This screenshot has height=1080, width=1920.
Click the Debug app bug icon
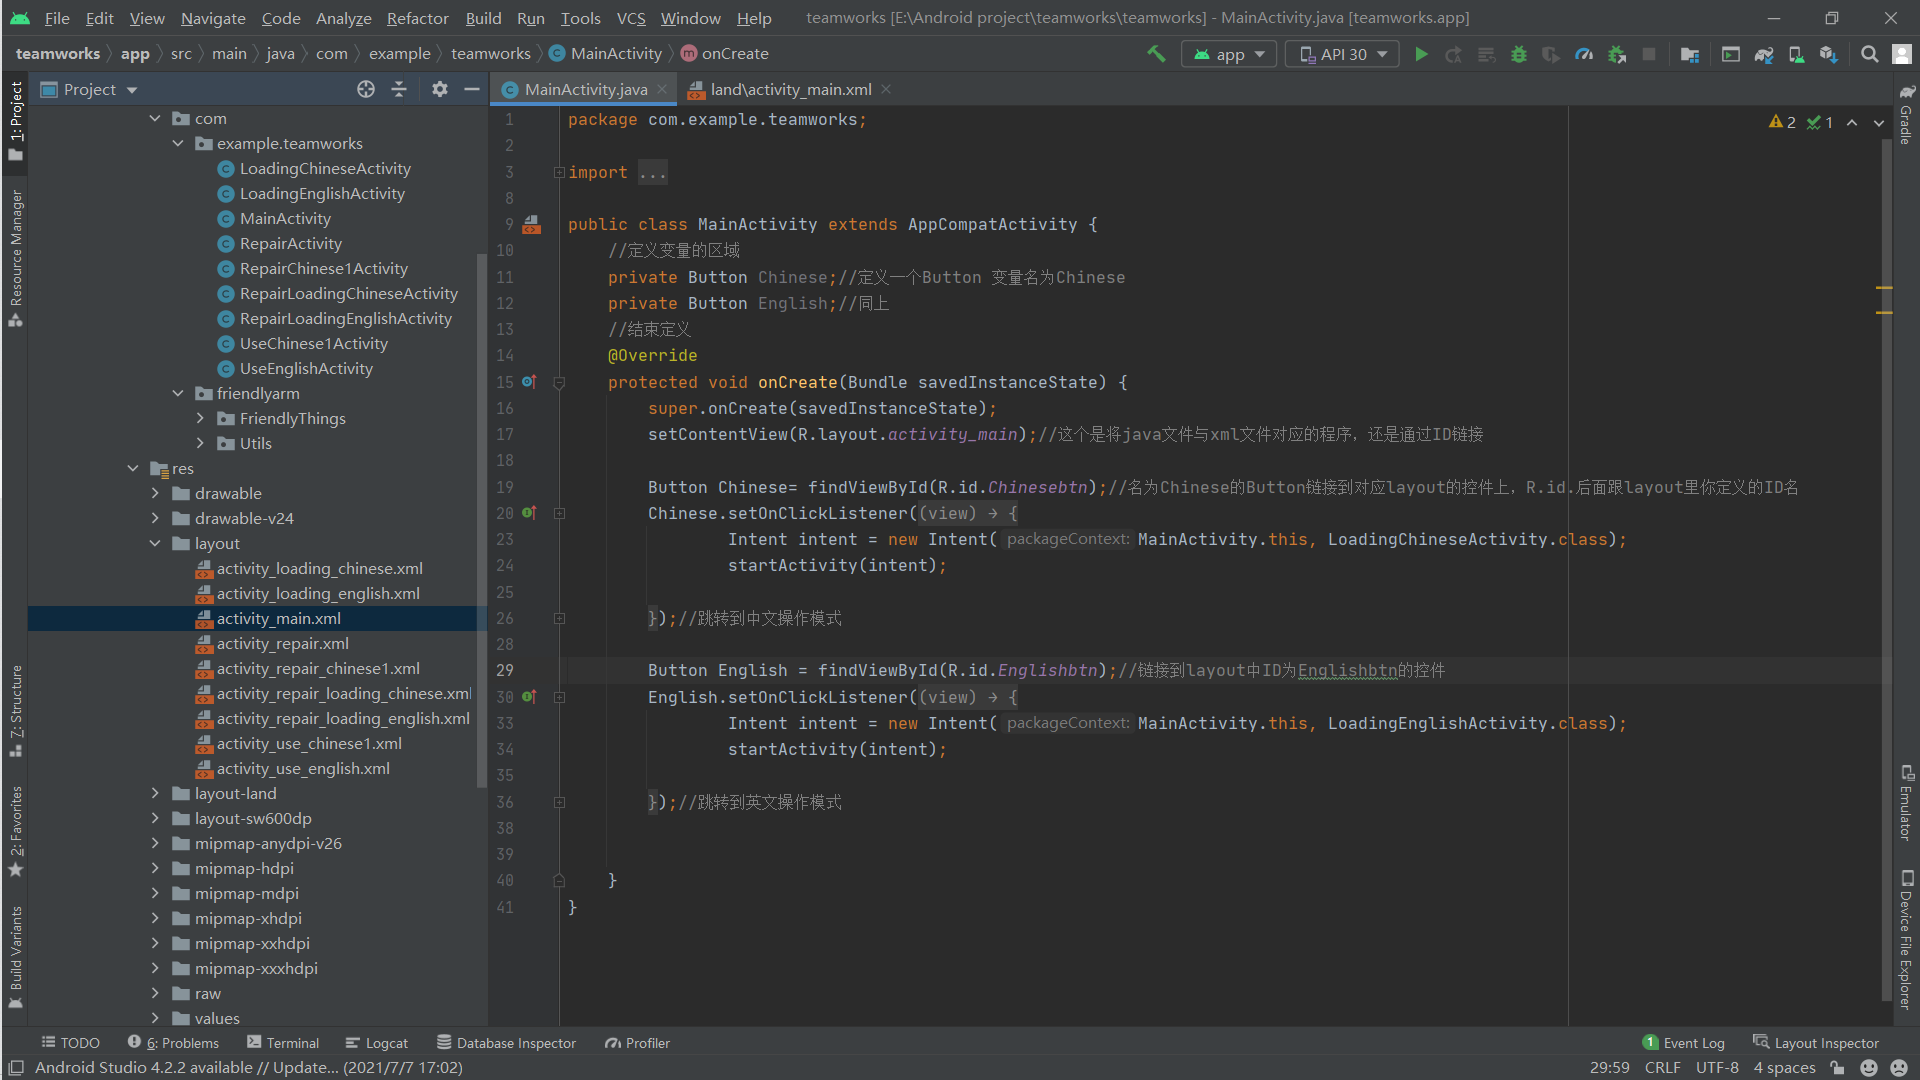coord(1519,54)
